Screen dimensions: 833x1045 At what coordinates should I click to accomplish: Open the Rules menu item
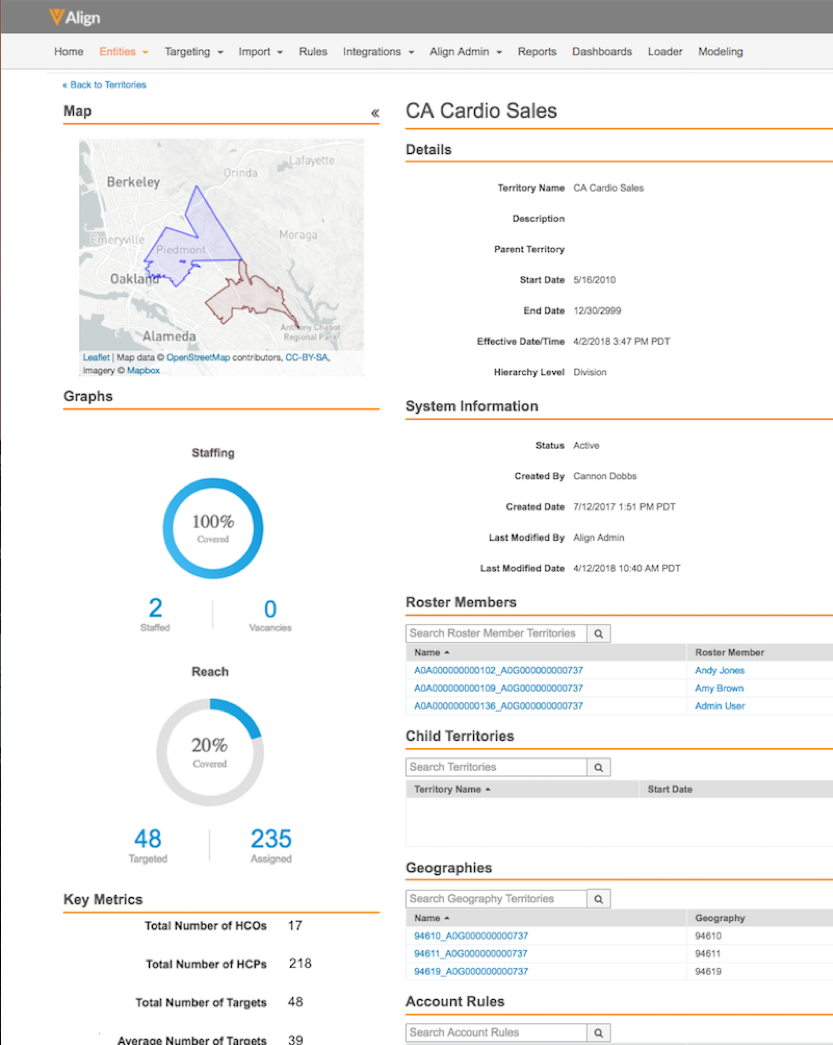(x=313, y=51)
